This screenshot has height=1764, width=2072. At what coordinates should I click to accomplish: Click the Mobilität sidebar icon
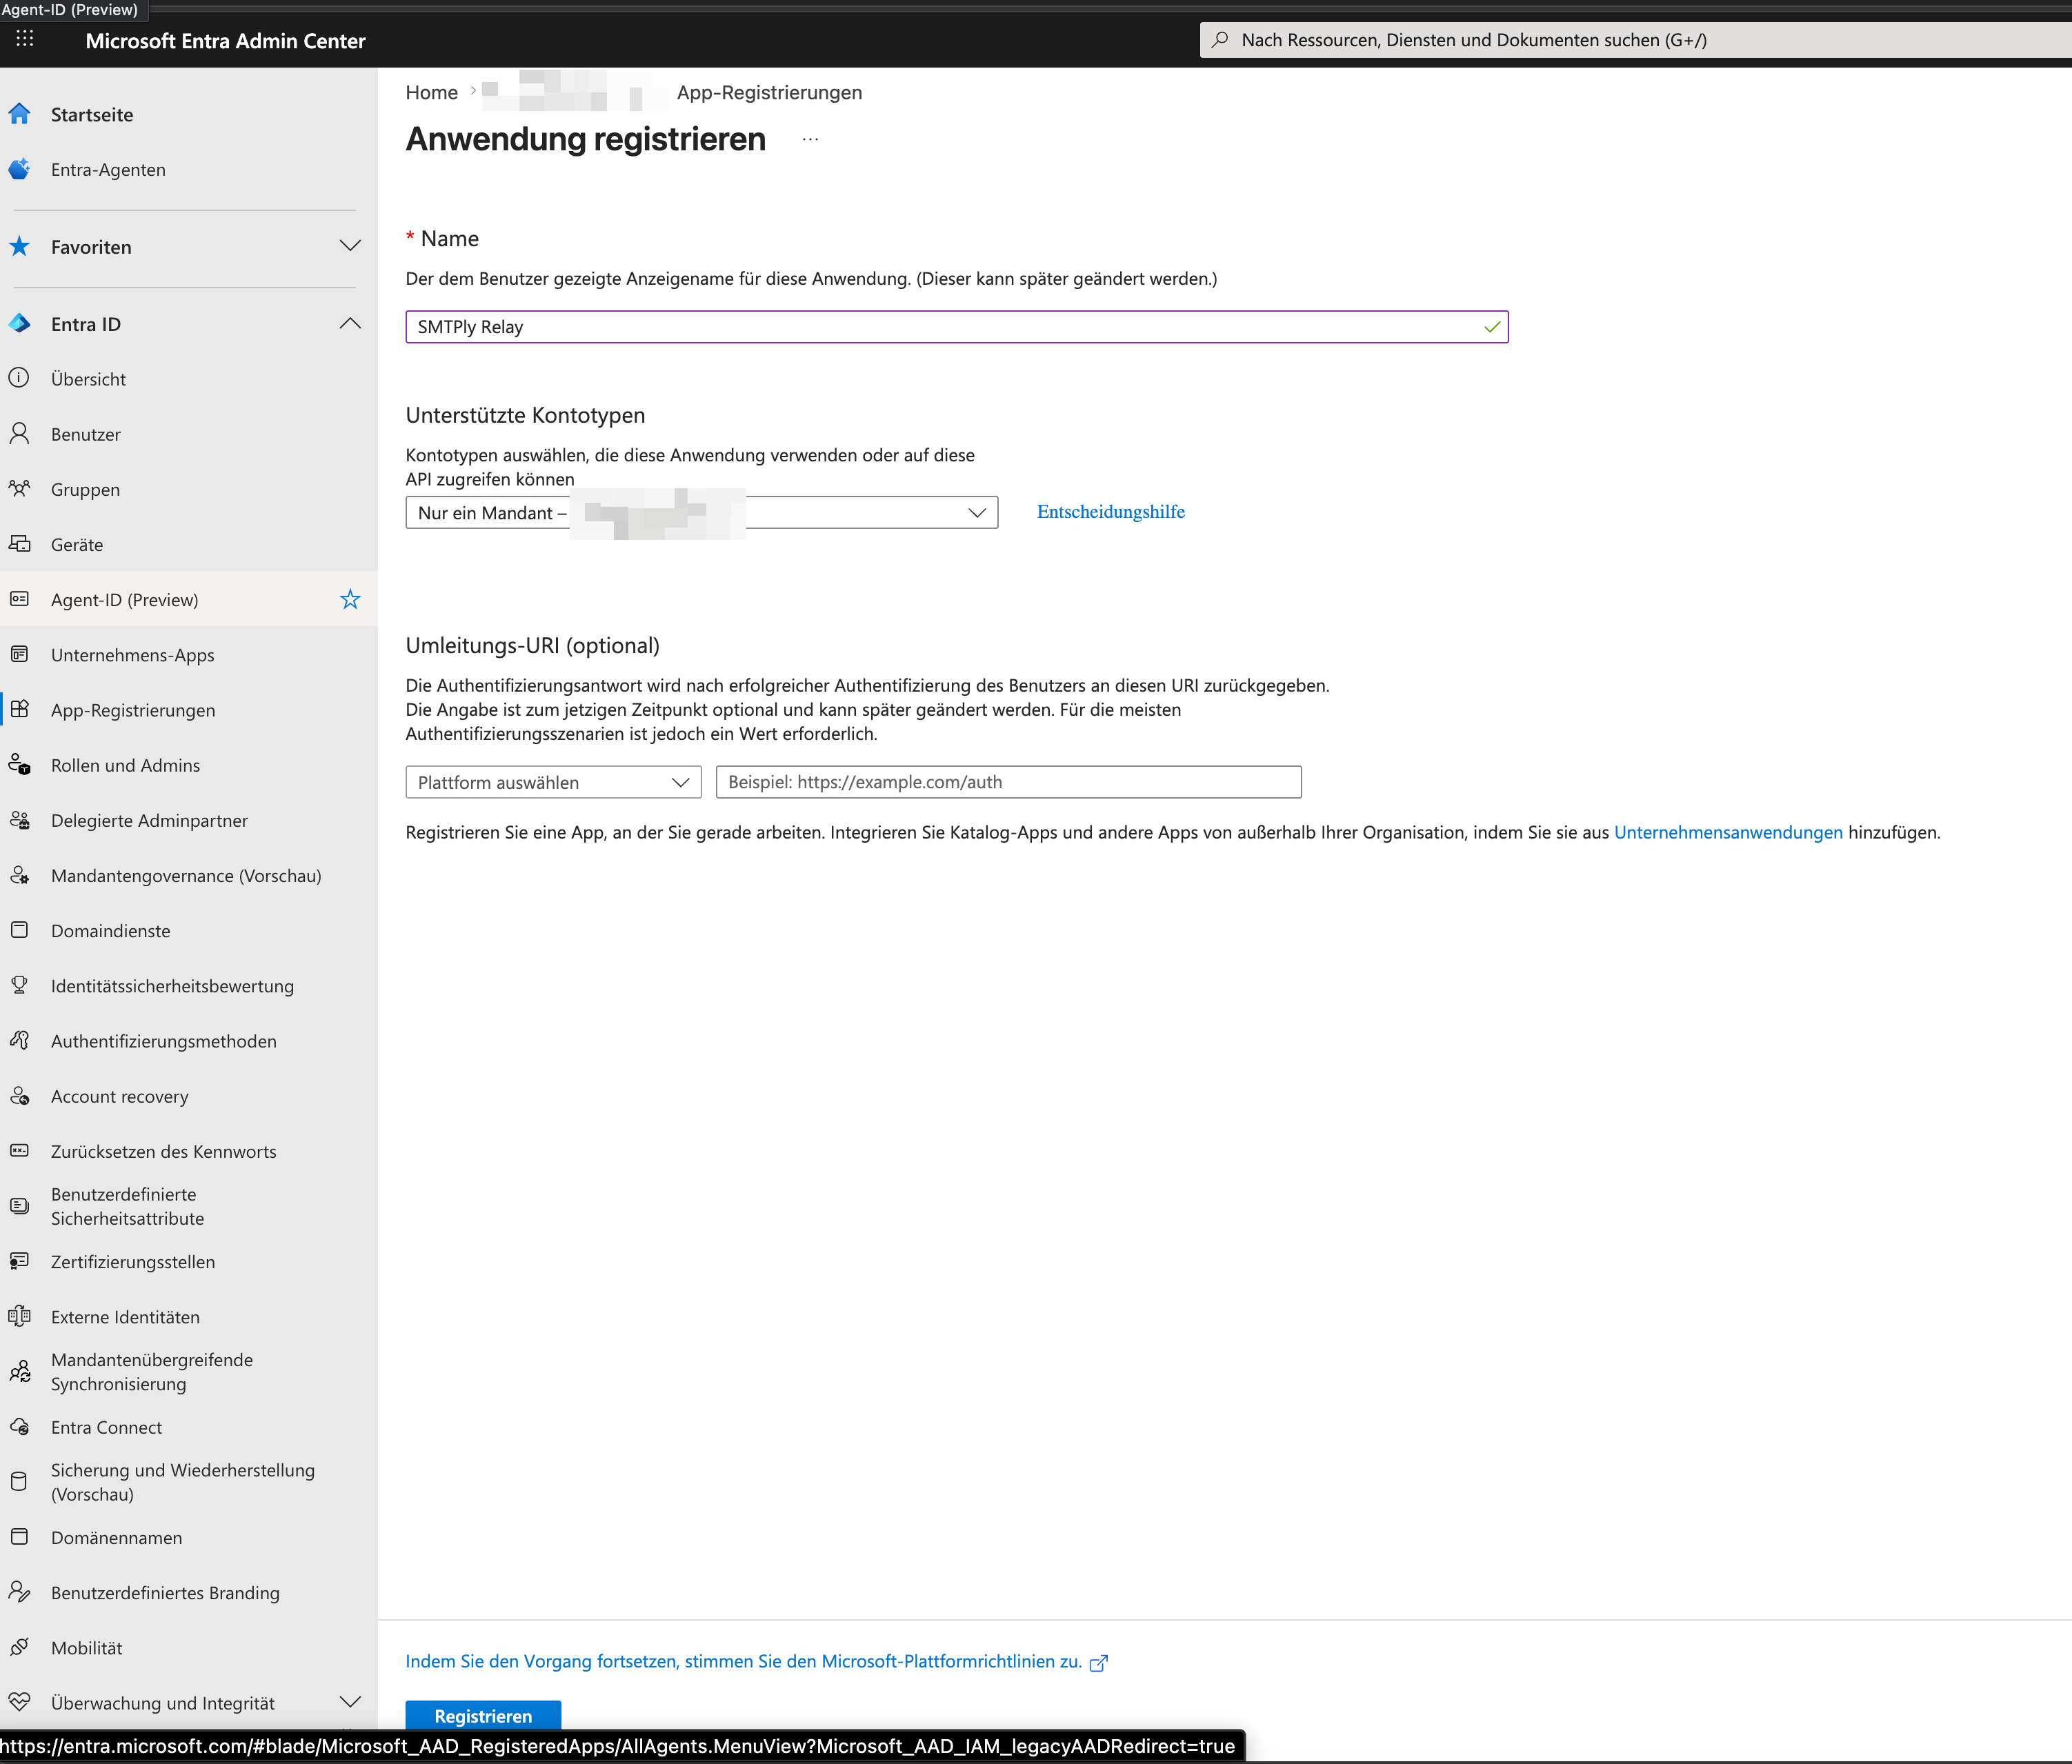(20, 1647)
